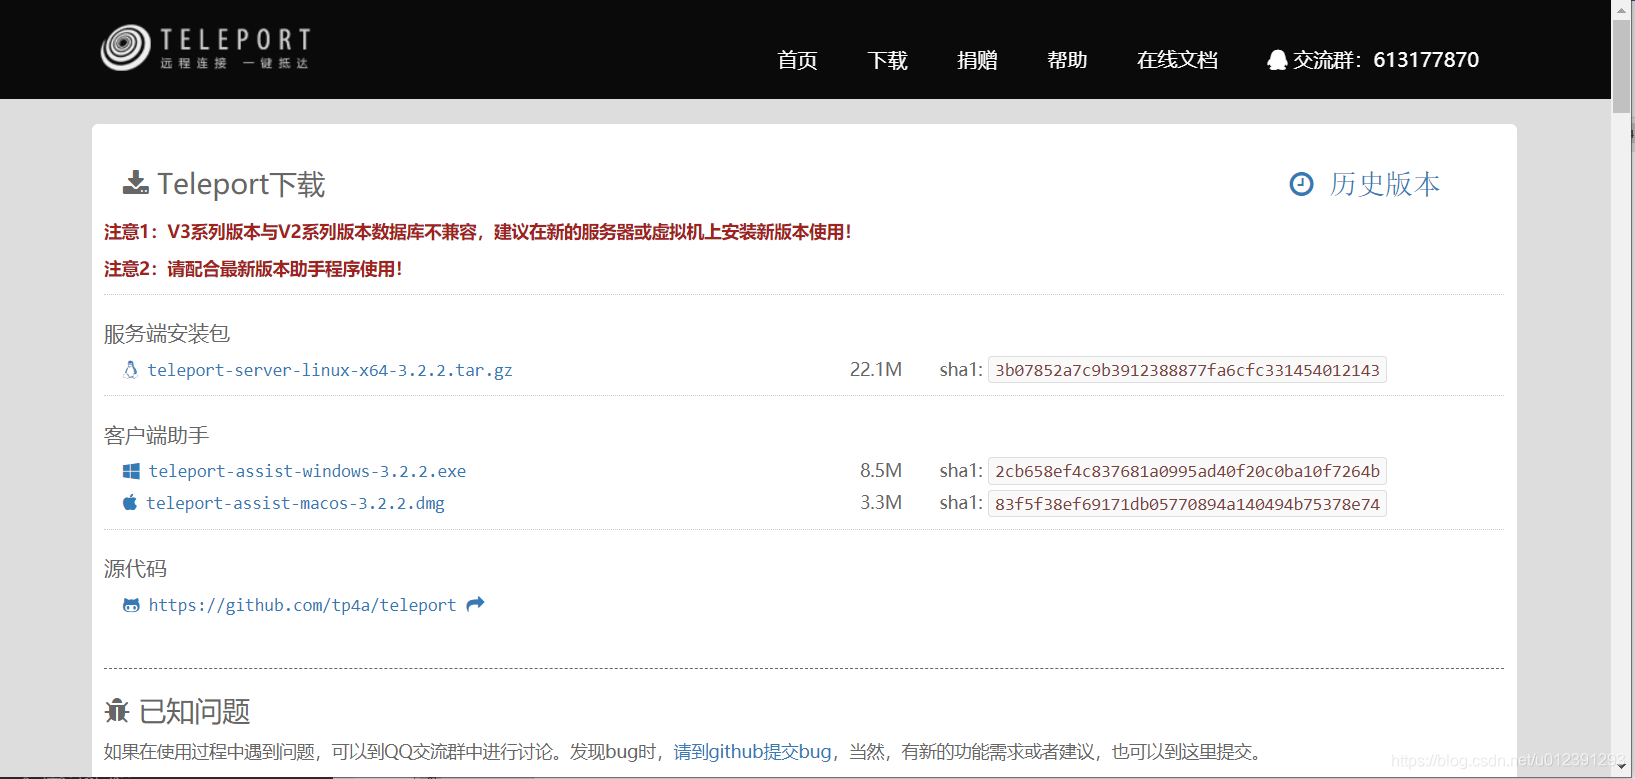1635x779 pixels.
Task: Click the download tray icon beside Teleport下载
Action: [x=135, y=183]
